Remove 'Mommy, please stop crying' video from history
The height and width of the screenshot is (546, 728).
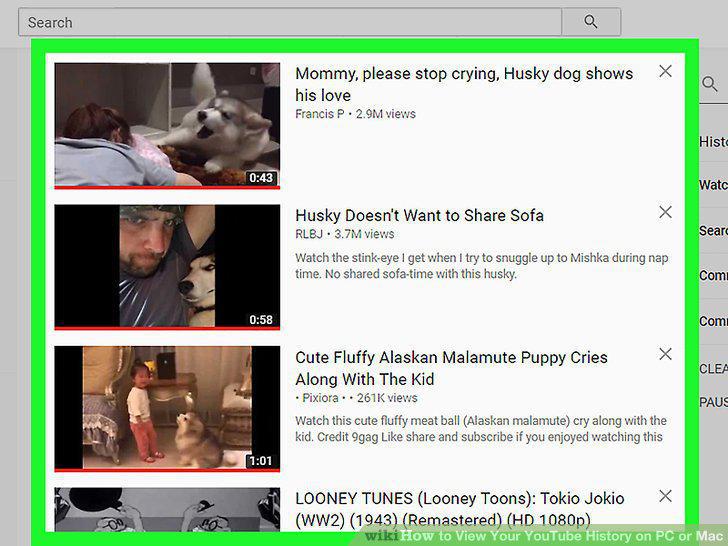click(x=665, y=71)
